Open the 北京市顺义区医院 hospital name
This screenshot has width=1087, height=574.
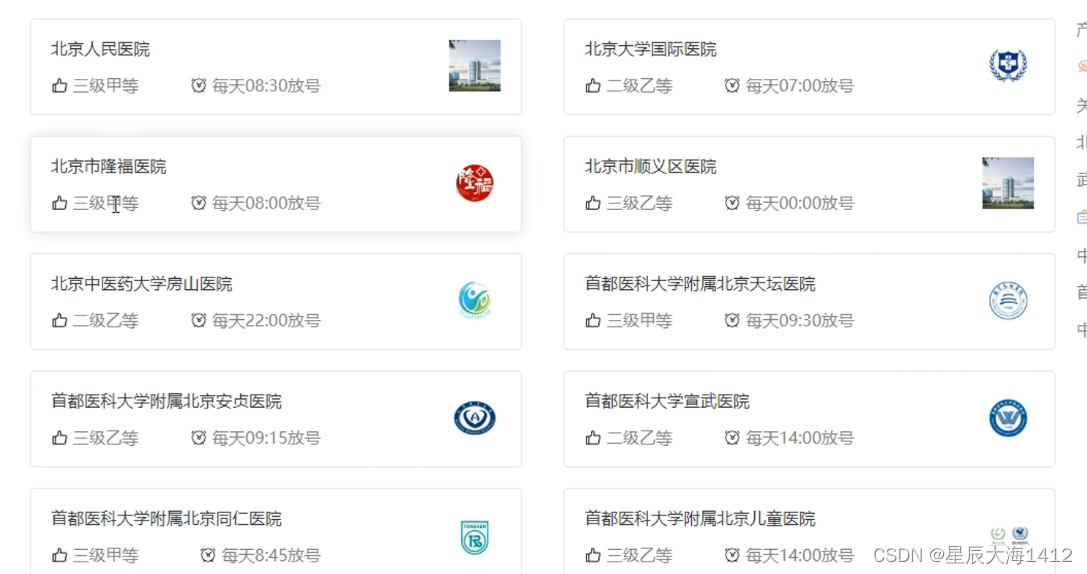coord(651,166)
